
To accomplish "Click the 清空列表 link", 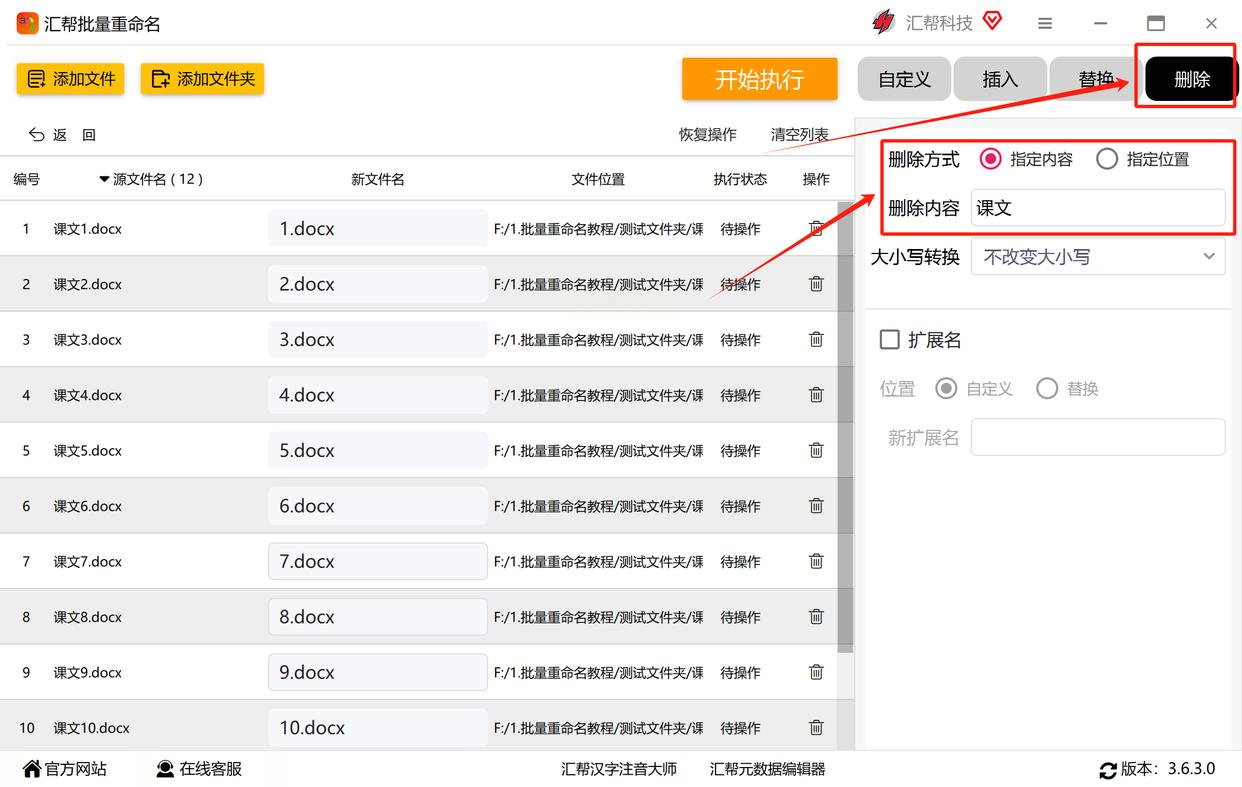I will (799, 135).
